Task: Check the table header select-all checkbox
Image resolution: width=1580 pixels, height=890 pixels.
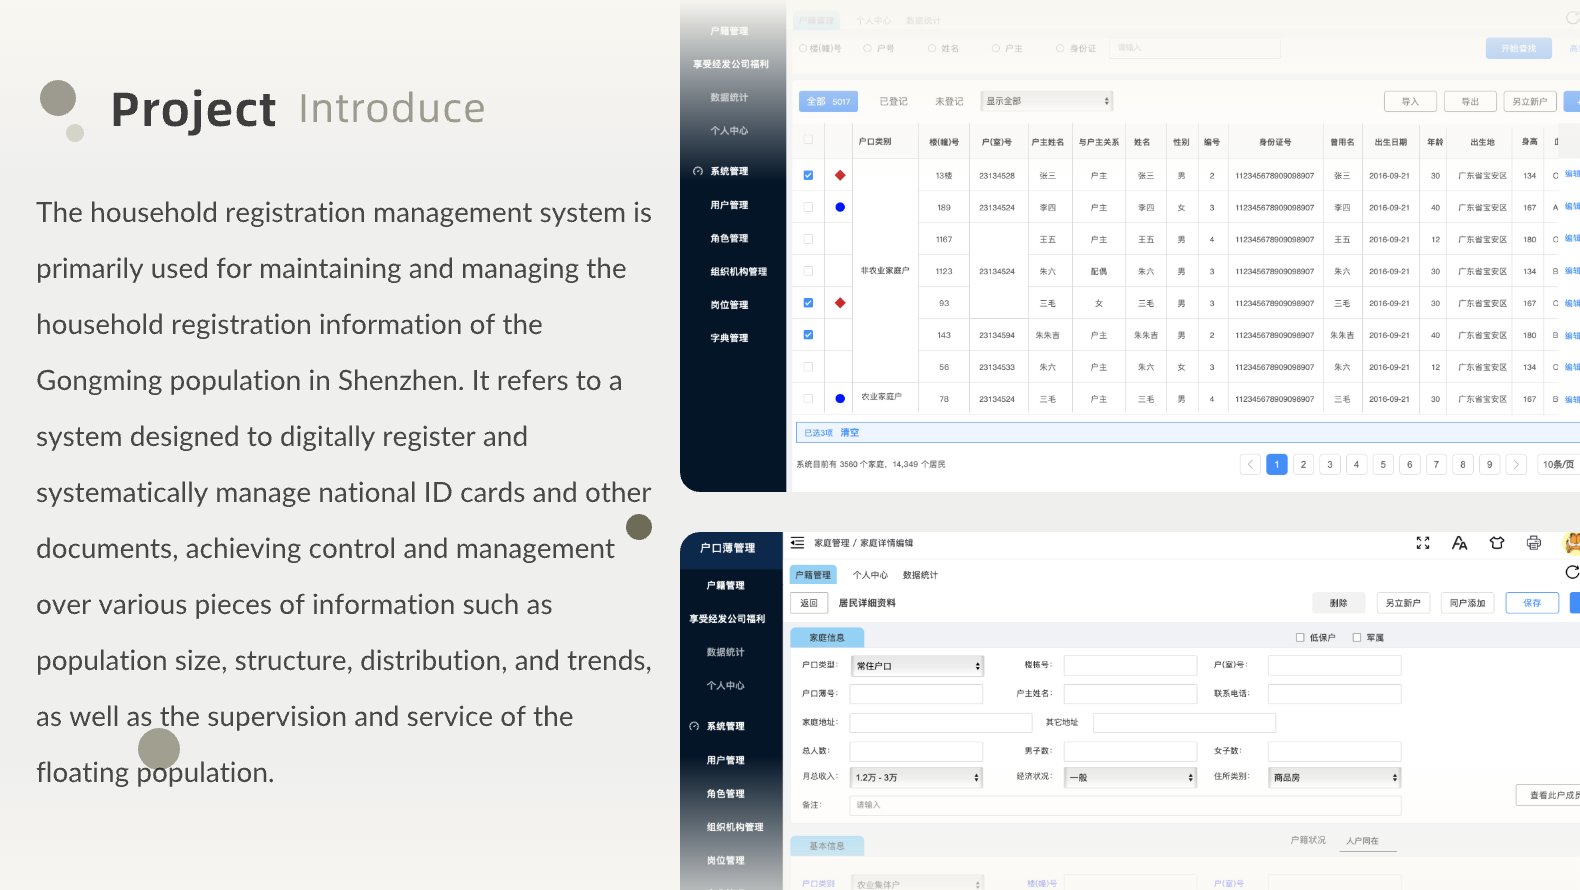Action: point(808,140)
